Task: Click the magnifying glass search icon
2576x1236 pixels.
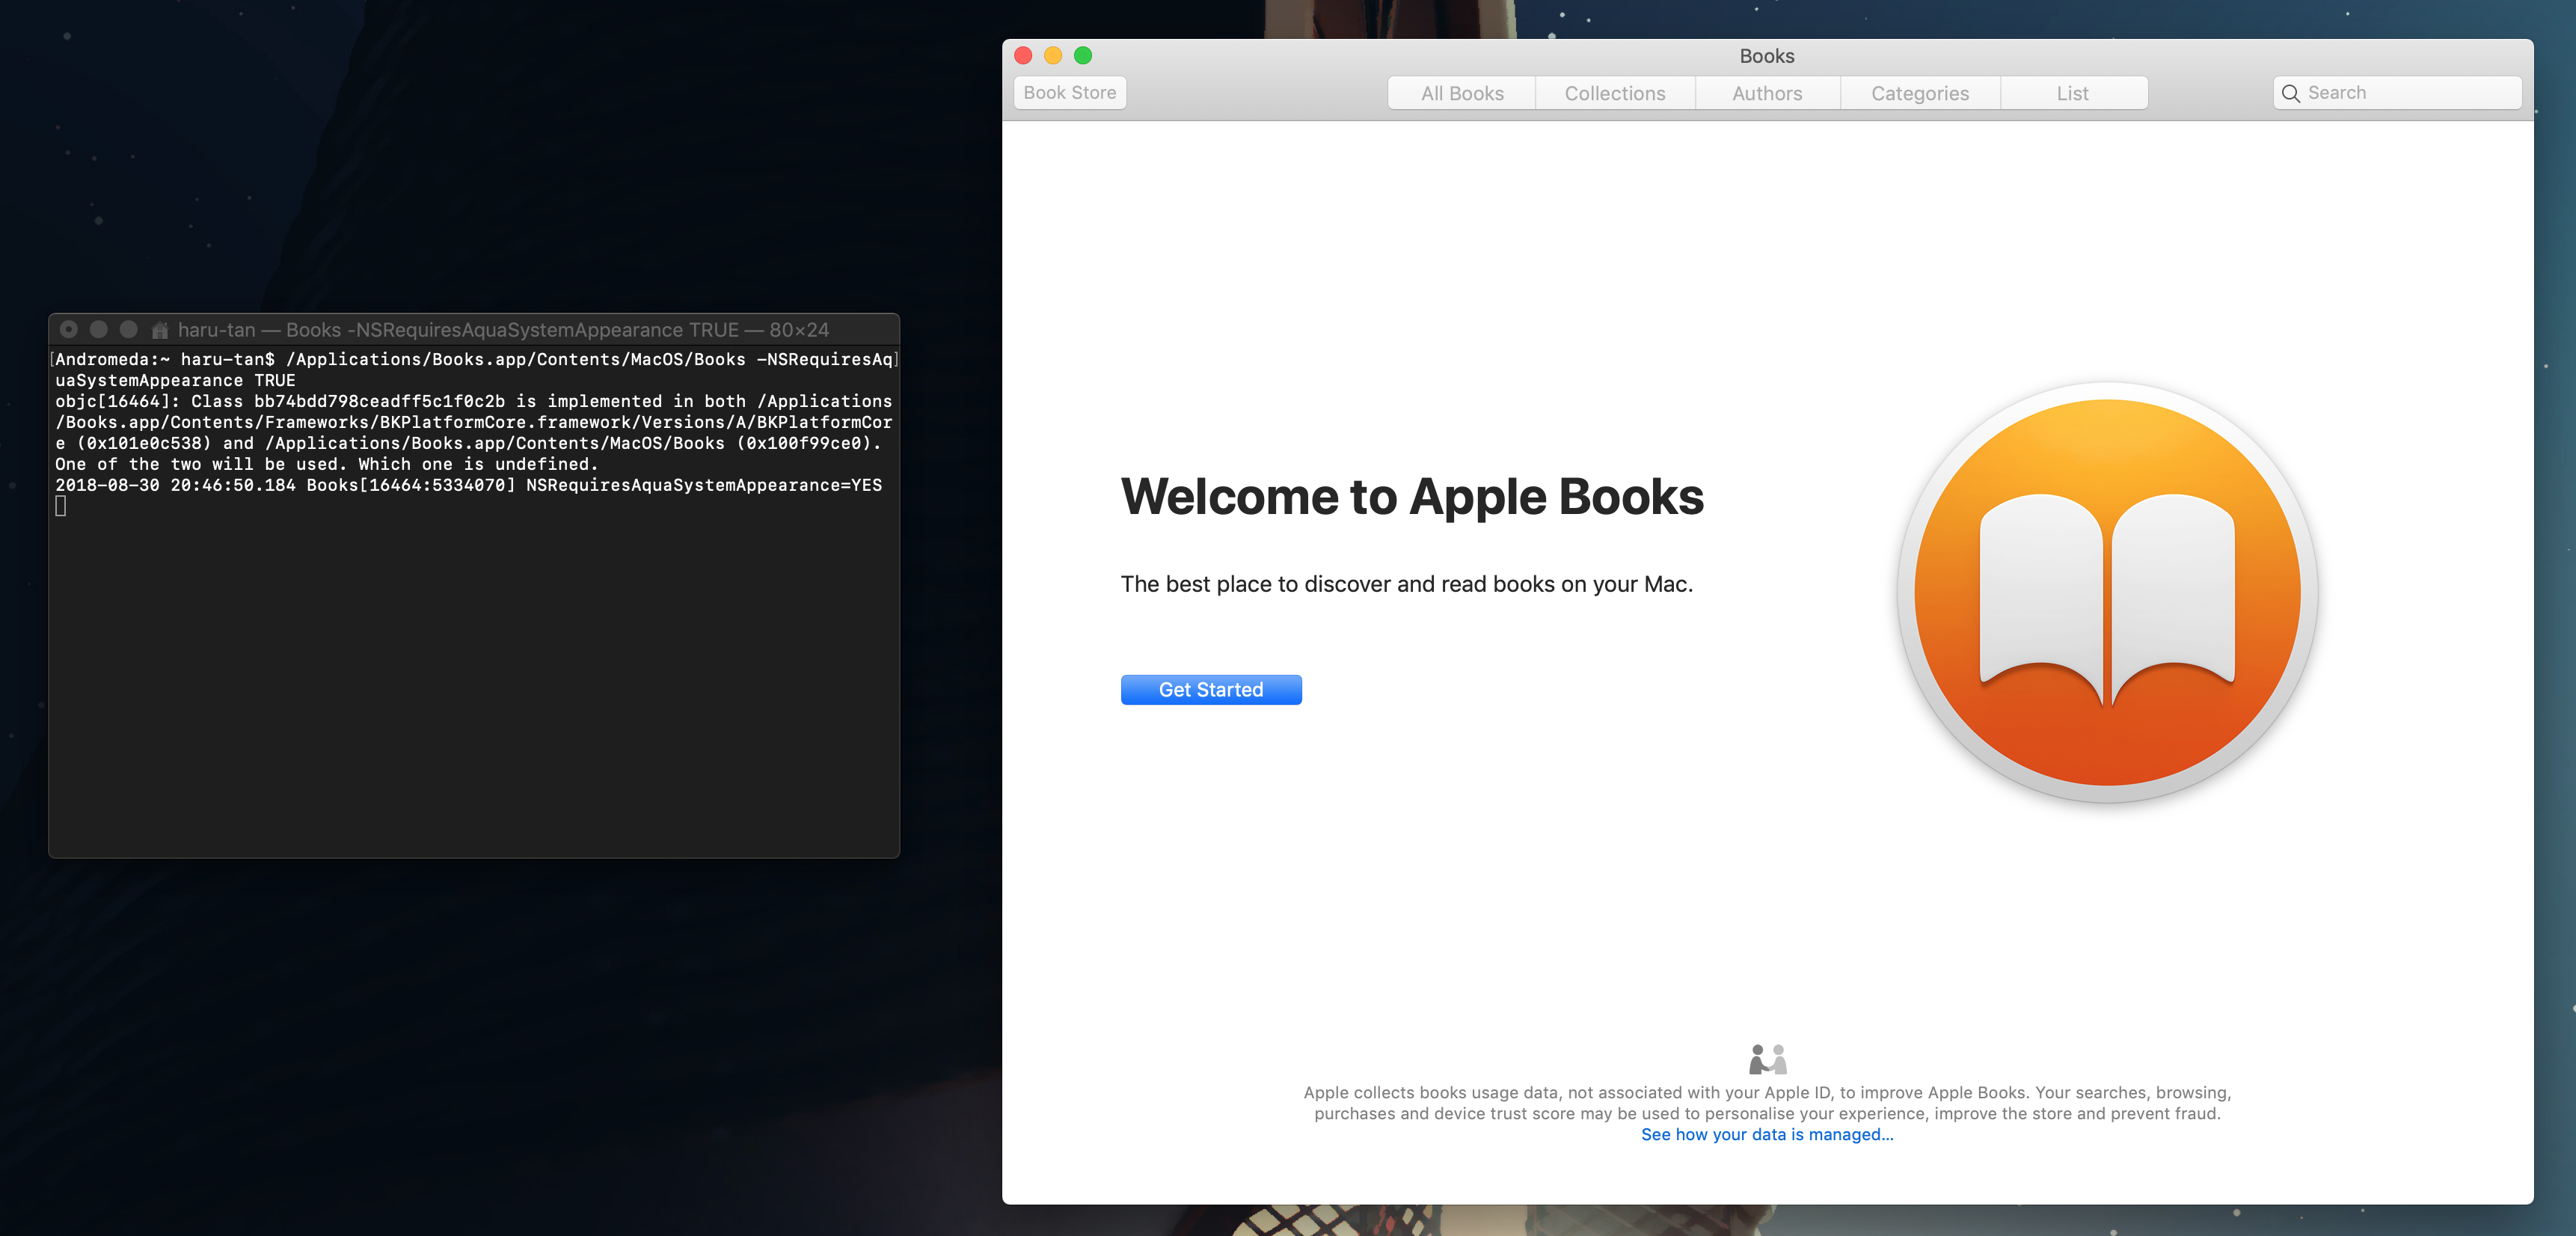Action: coord(2290,93)
